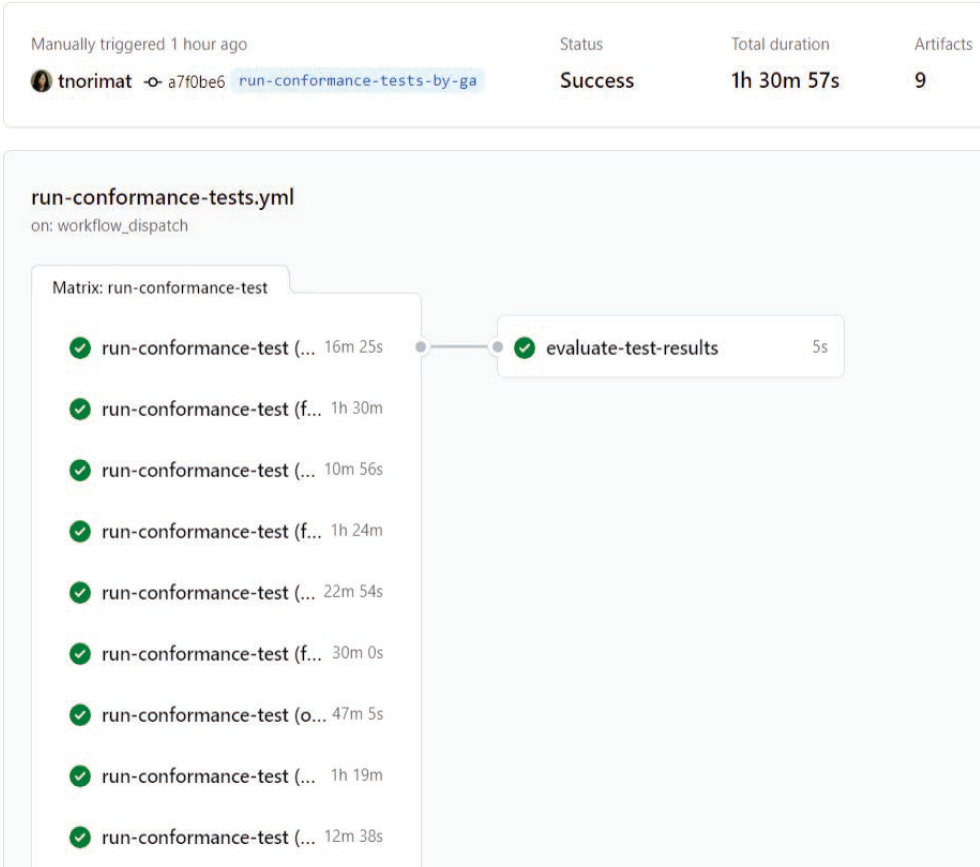This screenshot has width=980, height=867.
Task: Open commit a7f0be6
Action: point(196,81)
